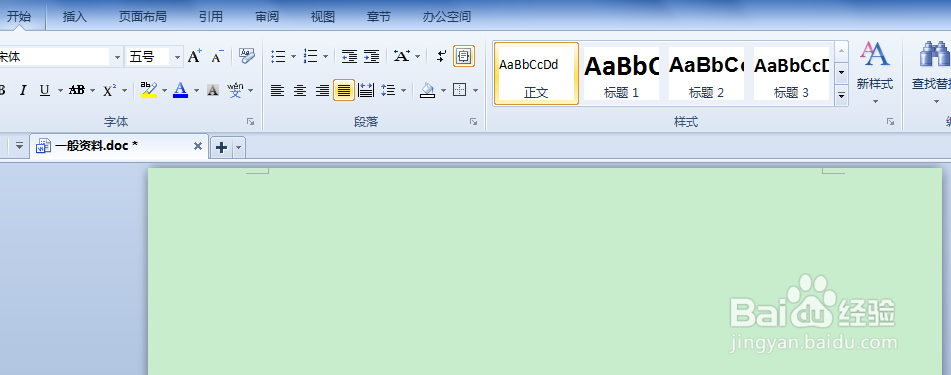
Task: Align text left
Action: point(277,90)
